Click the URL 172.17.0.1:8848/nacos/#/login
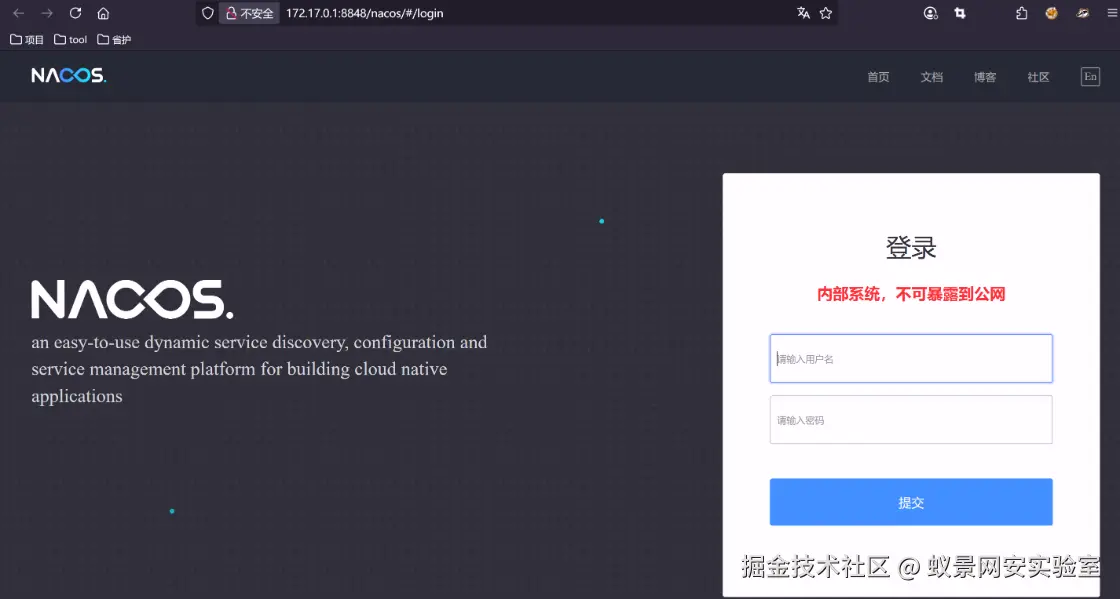 [x=364, y=14]
